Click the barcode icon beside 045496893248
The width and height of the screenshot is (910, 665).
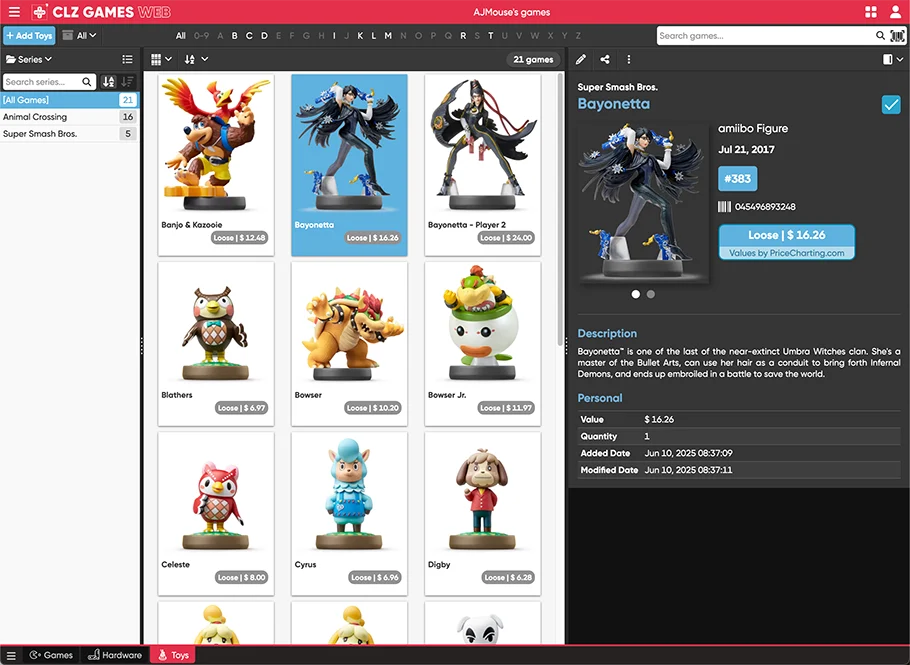pyautogui.click(x=724, y=207)
